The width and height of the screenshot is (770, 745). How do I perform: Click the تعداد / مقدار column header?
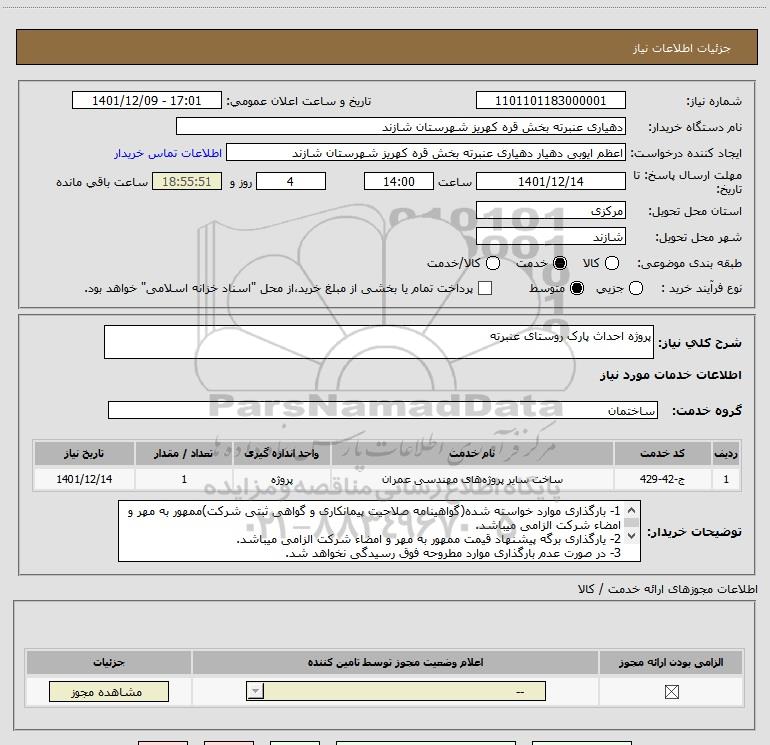pos(184,453)
